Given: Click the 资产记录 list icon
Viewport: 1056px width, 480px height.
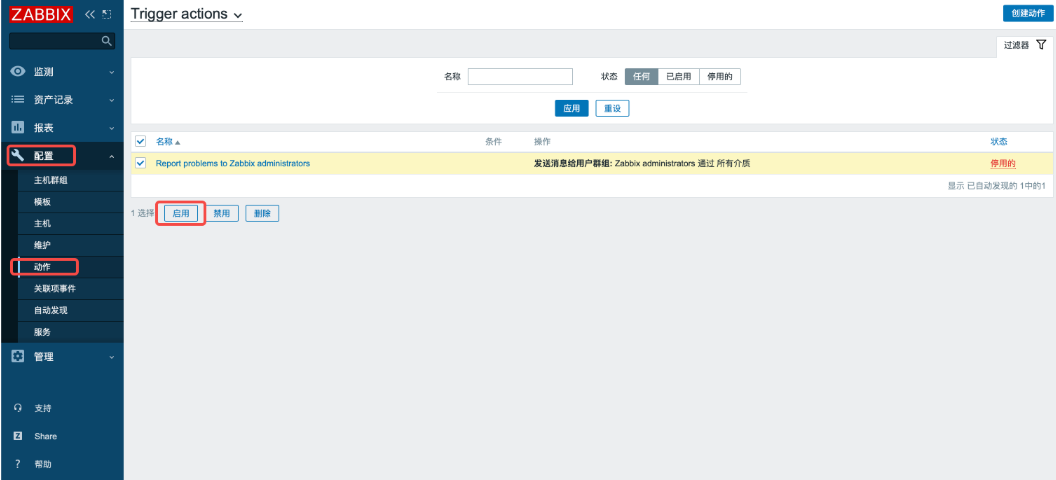Looking at the screenshot, I should coord(18,100).
